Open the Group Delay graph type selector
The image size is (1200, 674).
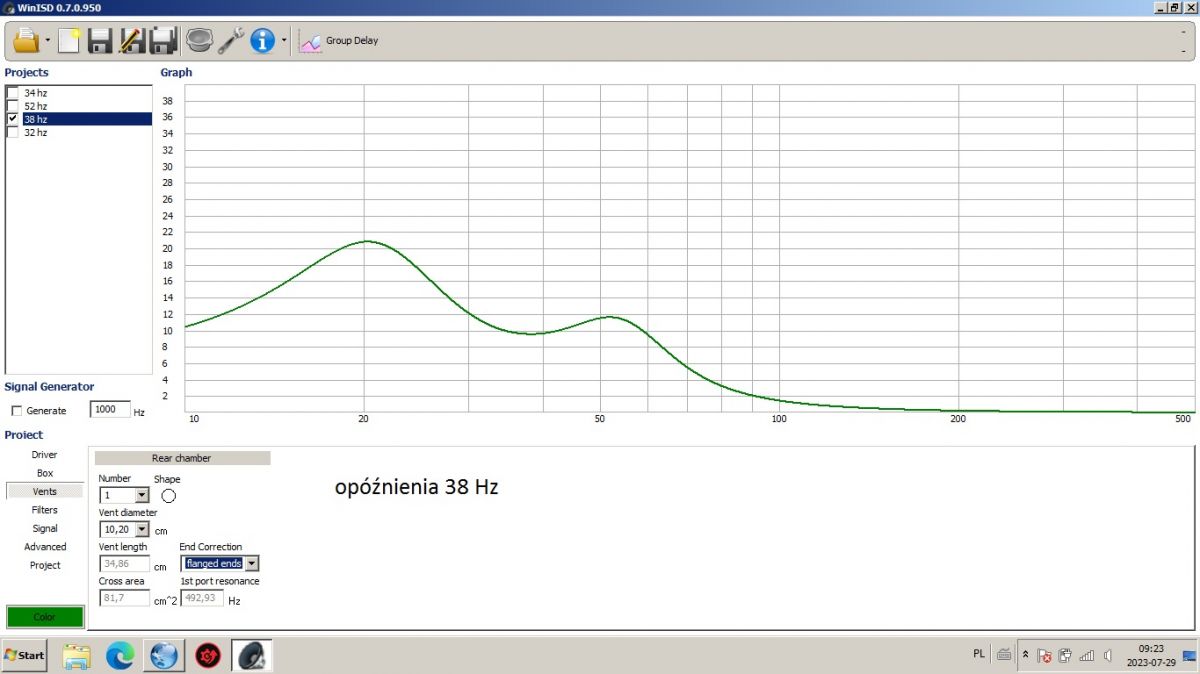click(339, 41)
